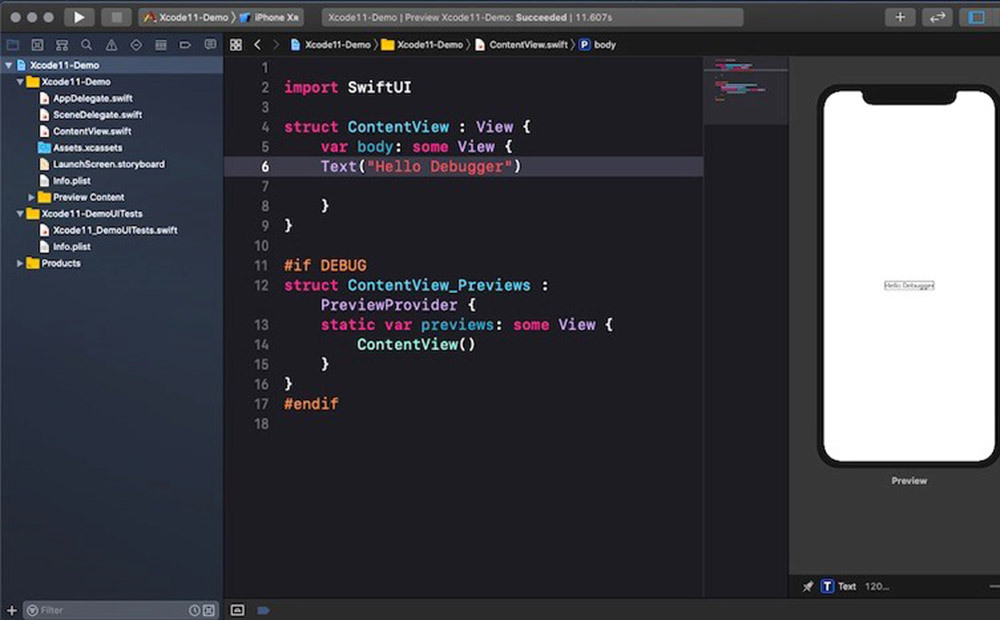
Task: Toggle the debug area at bottom bar
Action: click(237, 609)
